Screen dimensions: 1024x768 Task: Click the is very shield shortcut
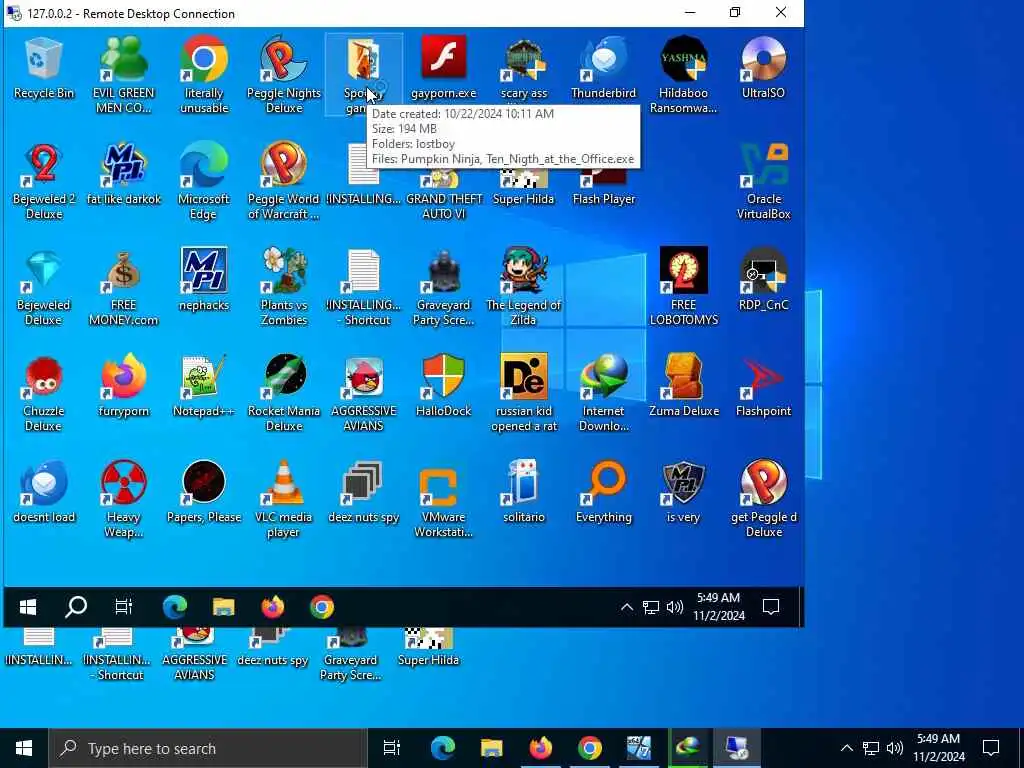683,493
